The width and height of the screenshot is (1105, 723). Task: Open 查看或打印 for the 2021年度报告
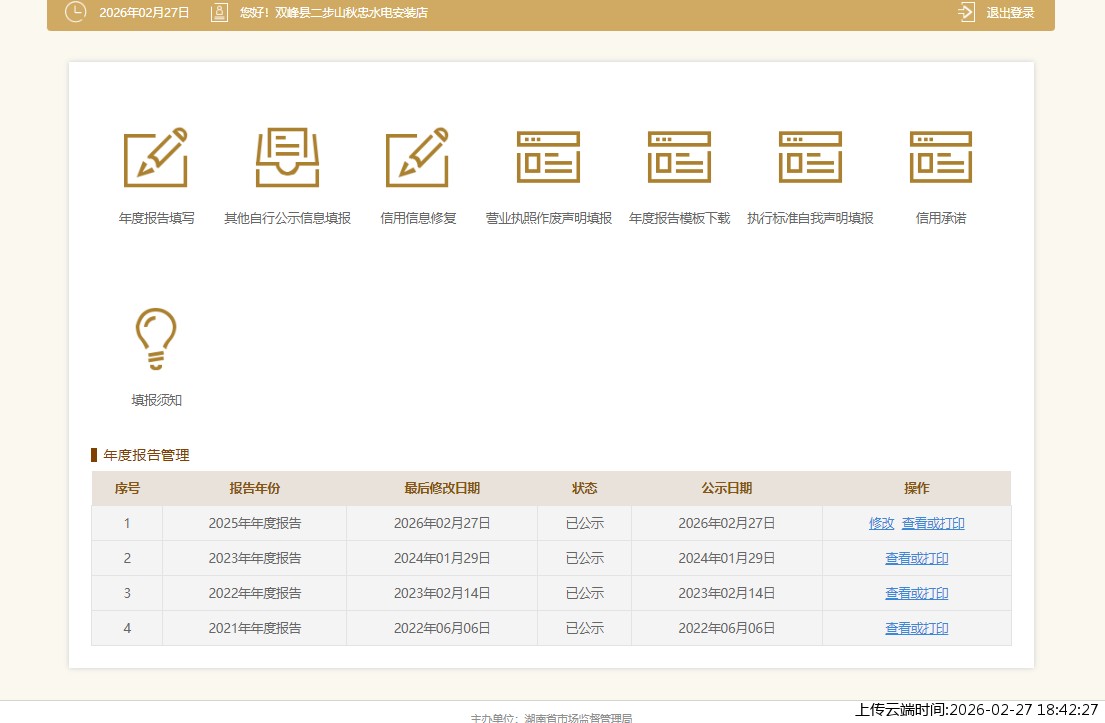tap(916, 628)
